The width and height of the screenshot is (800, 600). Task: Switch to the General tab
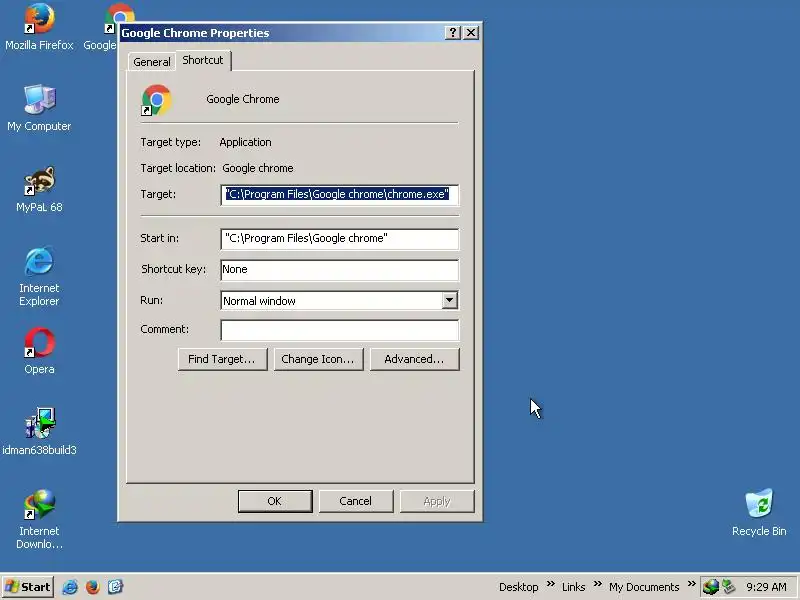152,62
